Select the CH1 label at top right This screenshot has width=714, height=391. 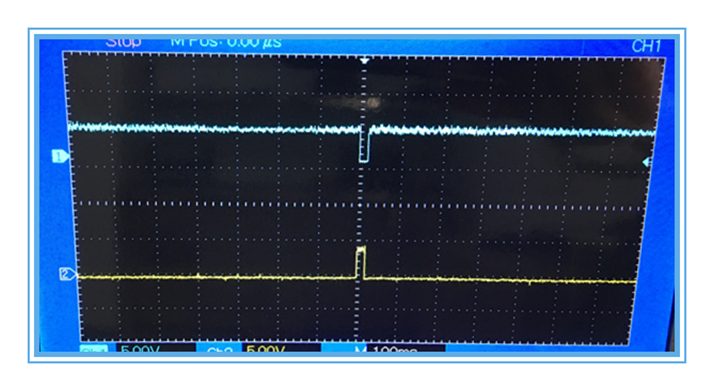(x=646, y=46)
